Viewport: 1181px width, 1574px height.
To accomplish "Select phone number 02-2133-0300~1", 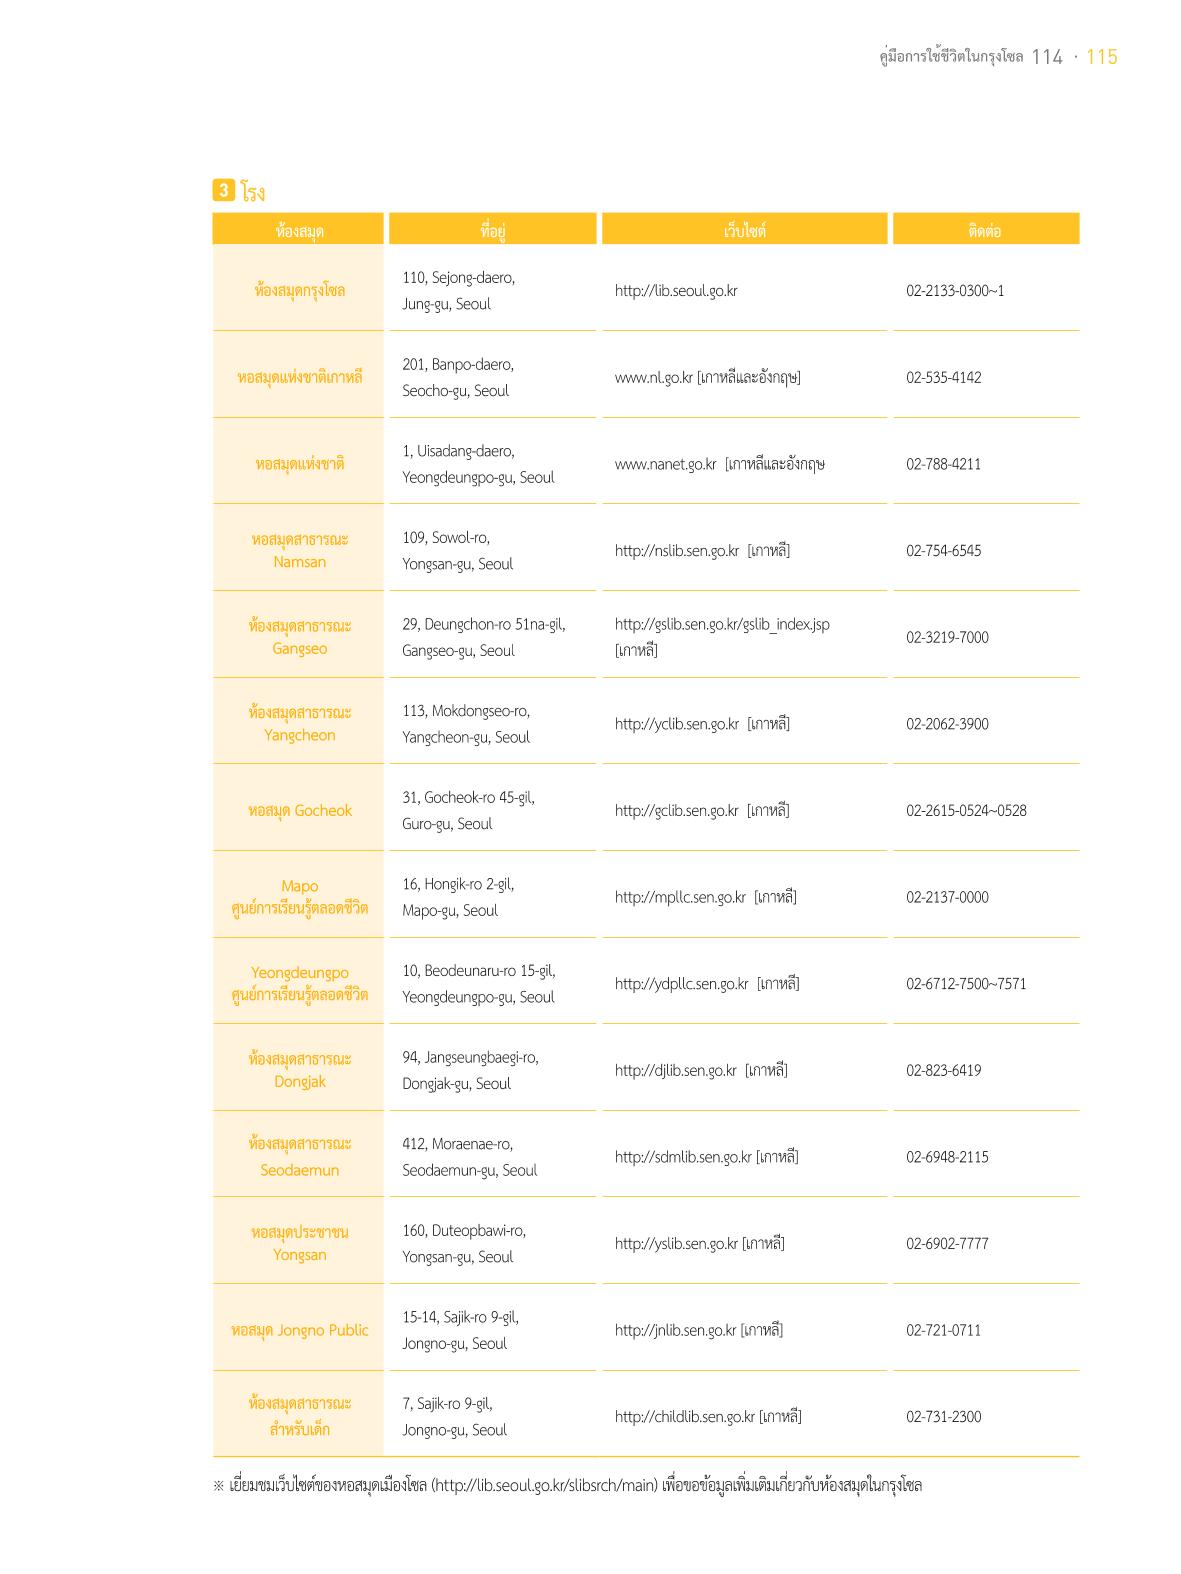I will tap(955, 291).
